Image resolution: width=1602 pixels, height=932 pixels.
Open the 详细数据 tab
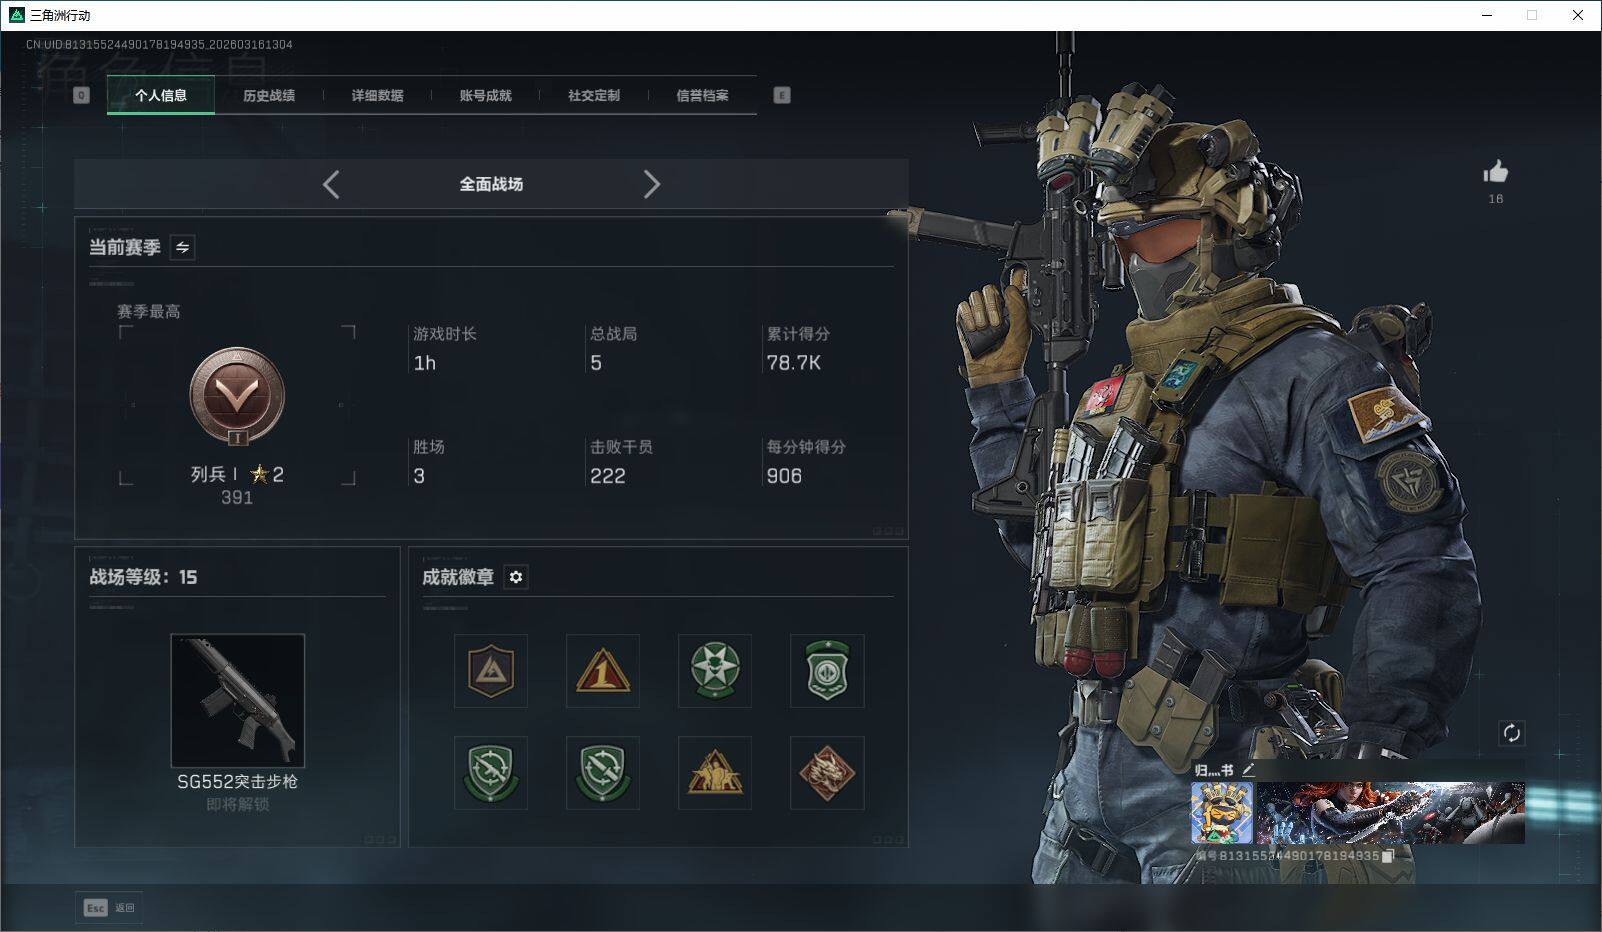377,95
